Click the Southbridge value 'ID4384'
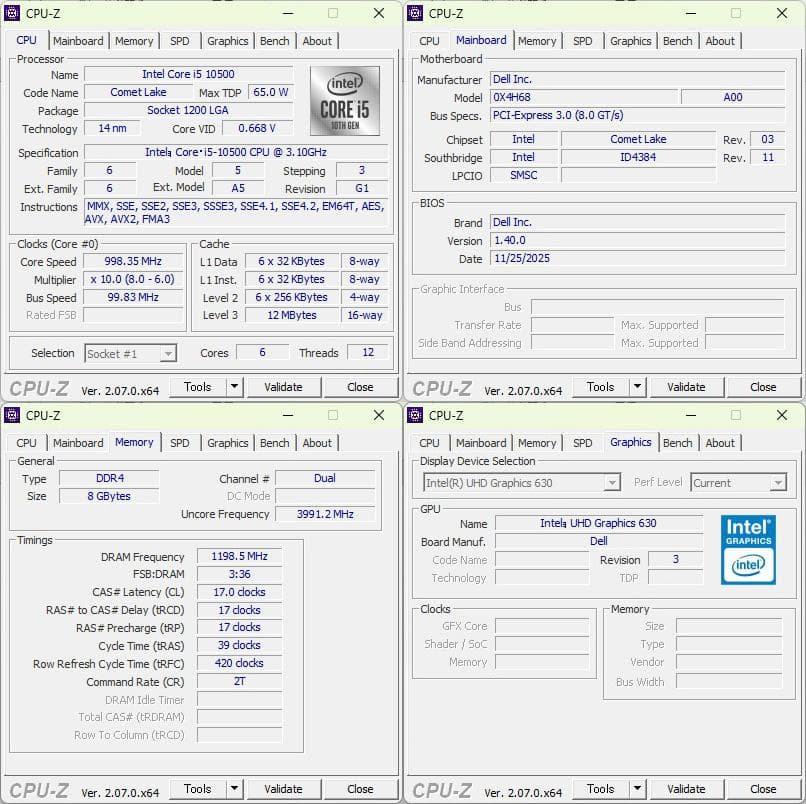Image resolution: width=806 pixels, height=804 pixels. click(638, 157)
